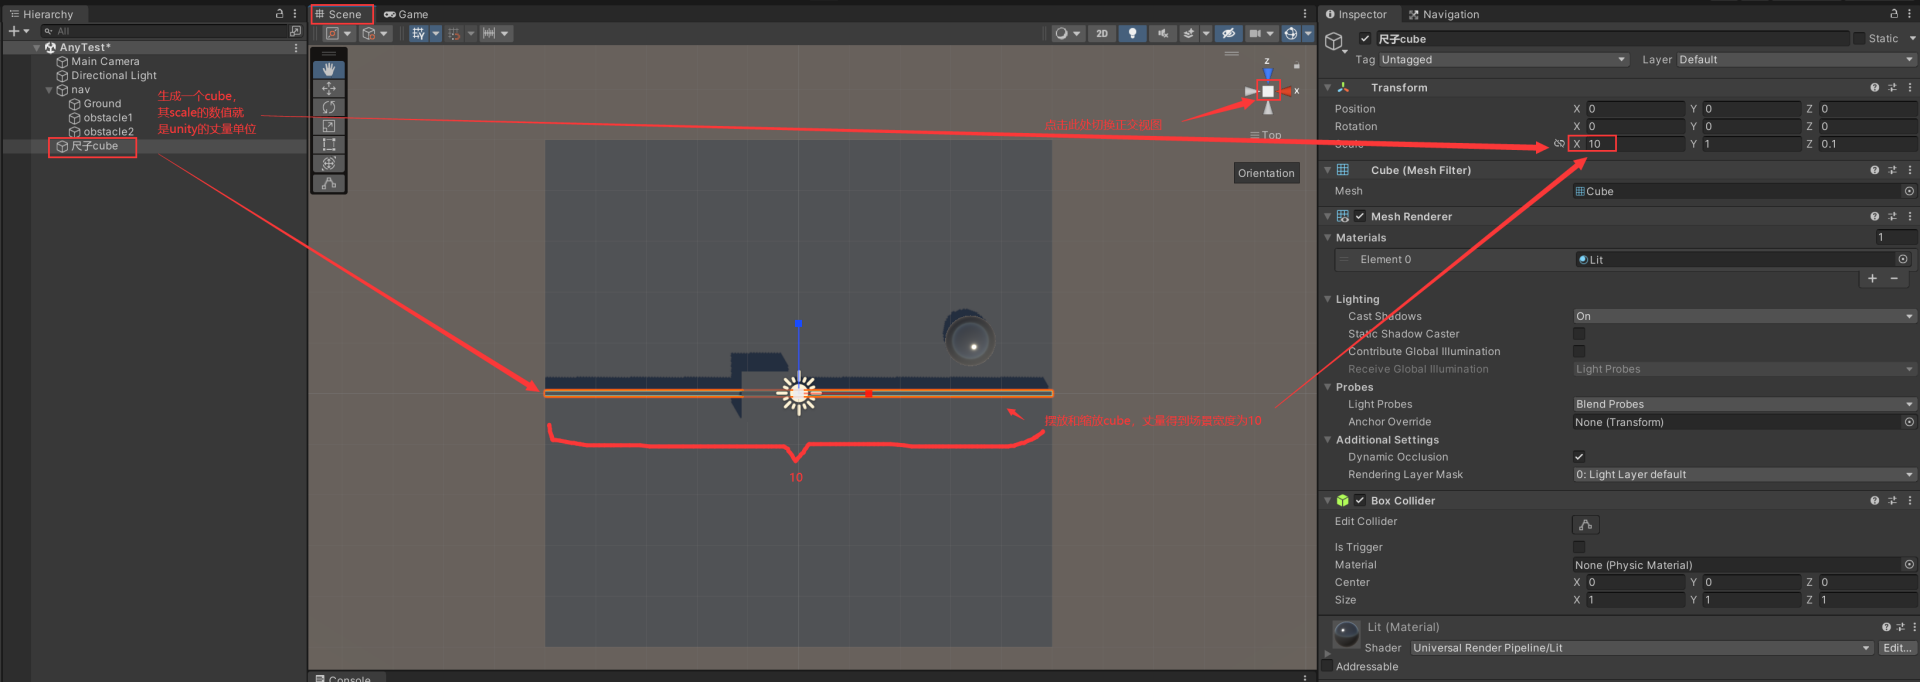Uncheck the Mesh Renderer component checkbox
The image size is (1920, 682).
(1360, 216)
